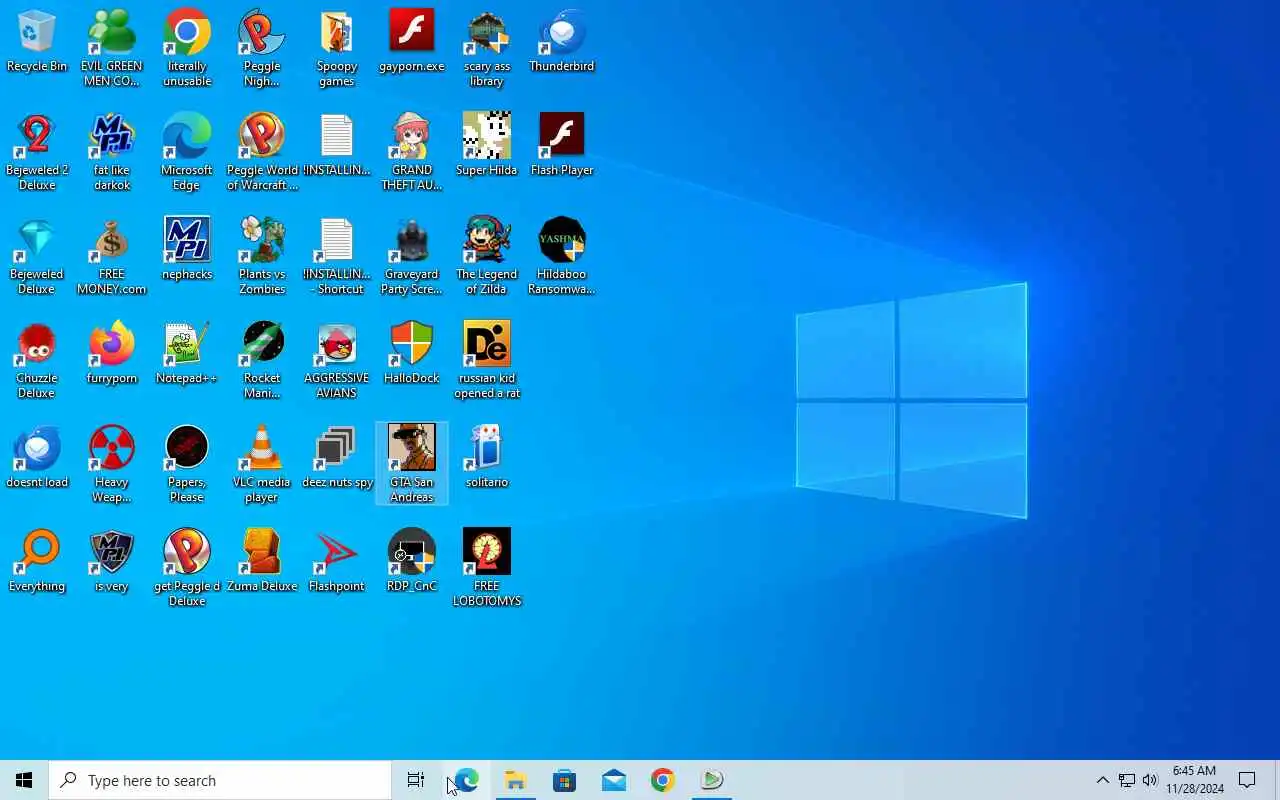Select the AGGRESSIVE AVIANS shortcut
Viewport: 1280px width, 800px height.
337,360
